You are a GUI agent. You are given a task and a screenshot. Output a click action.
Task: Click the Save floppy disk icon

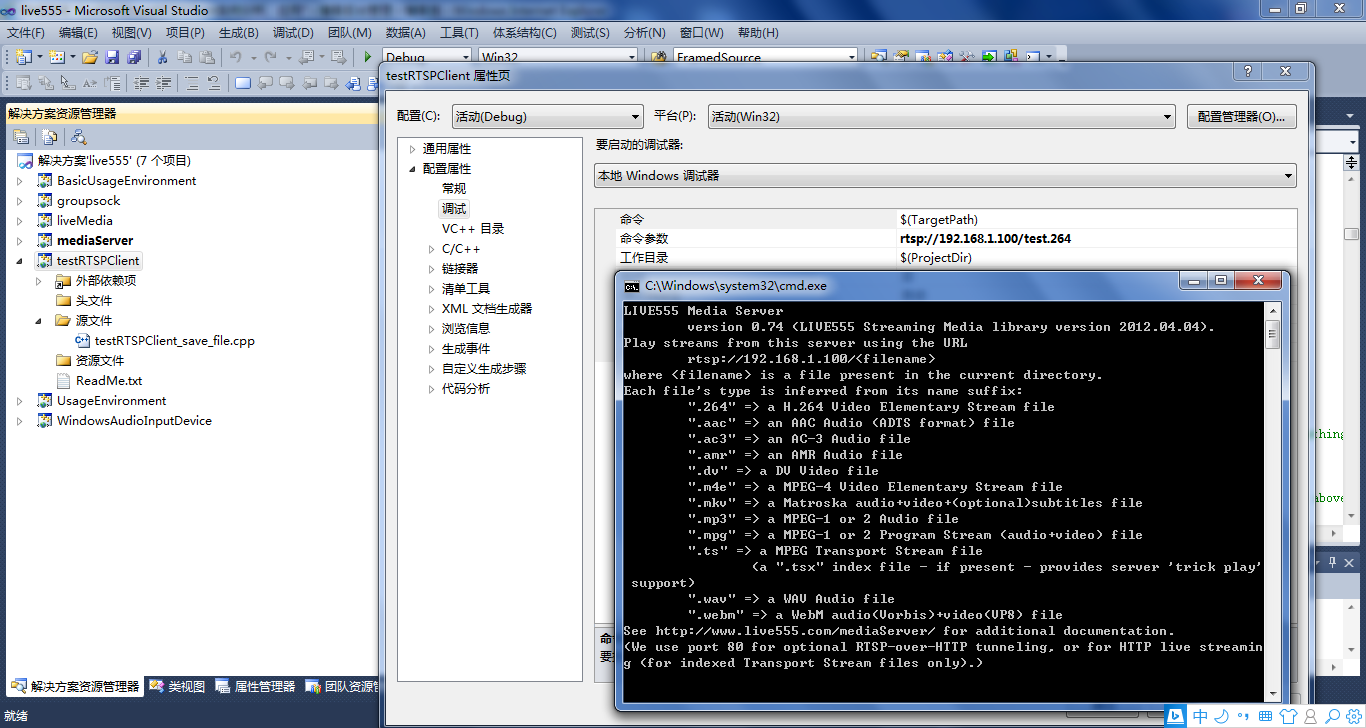[x=112, y=57]
